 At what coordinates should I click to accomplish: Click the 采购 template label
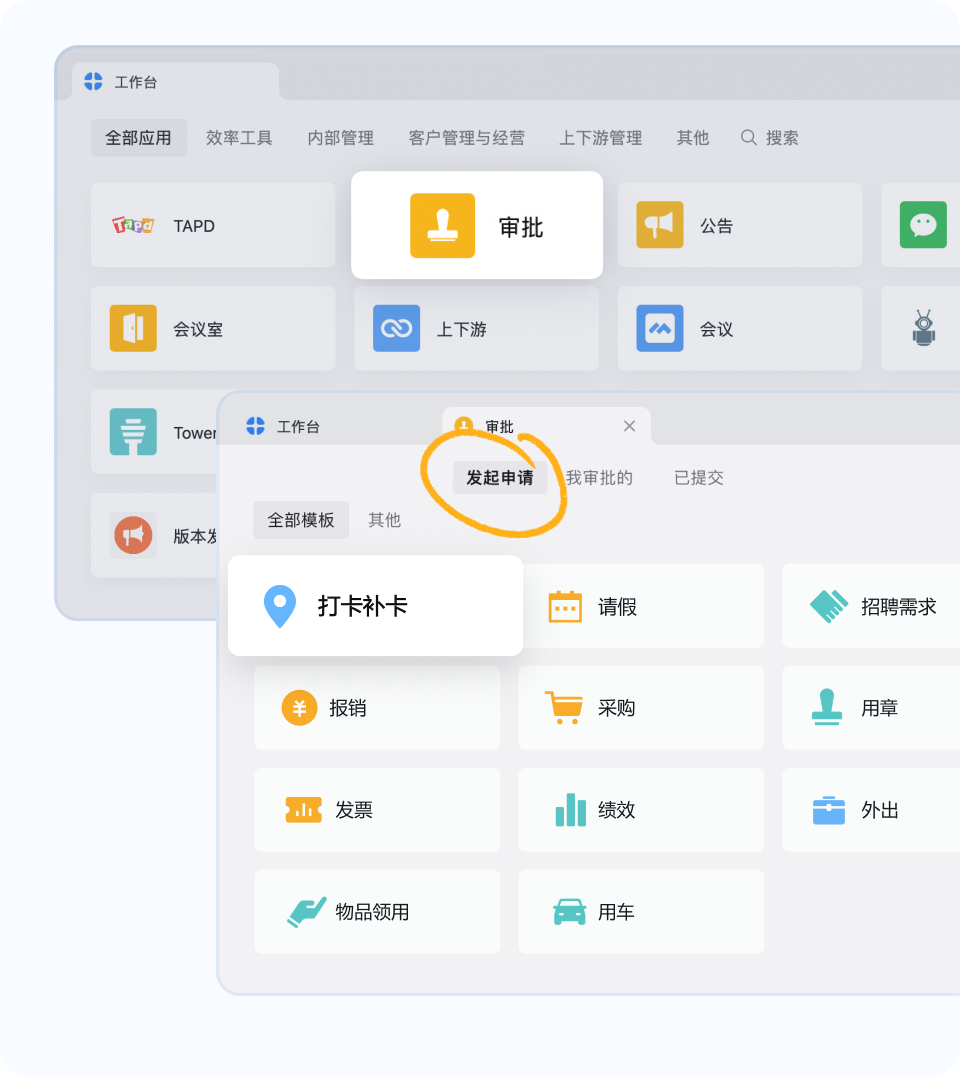click(x=617, y=707)
